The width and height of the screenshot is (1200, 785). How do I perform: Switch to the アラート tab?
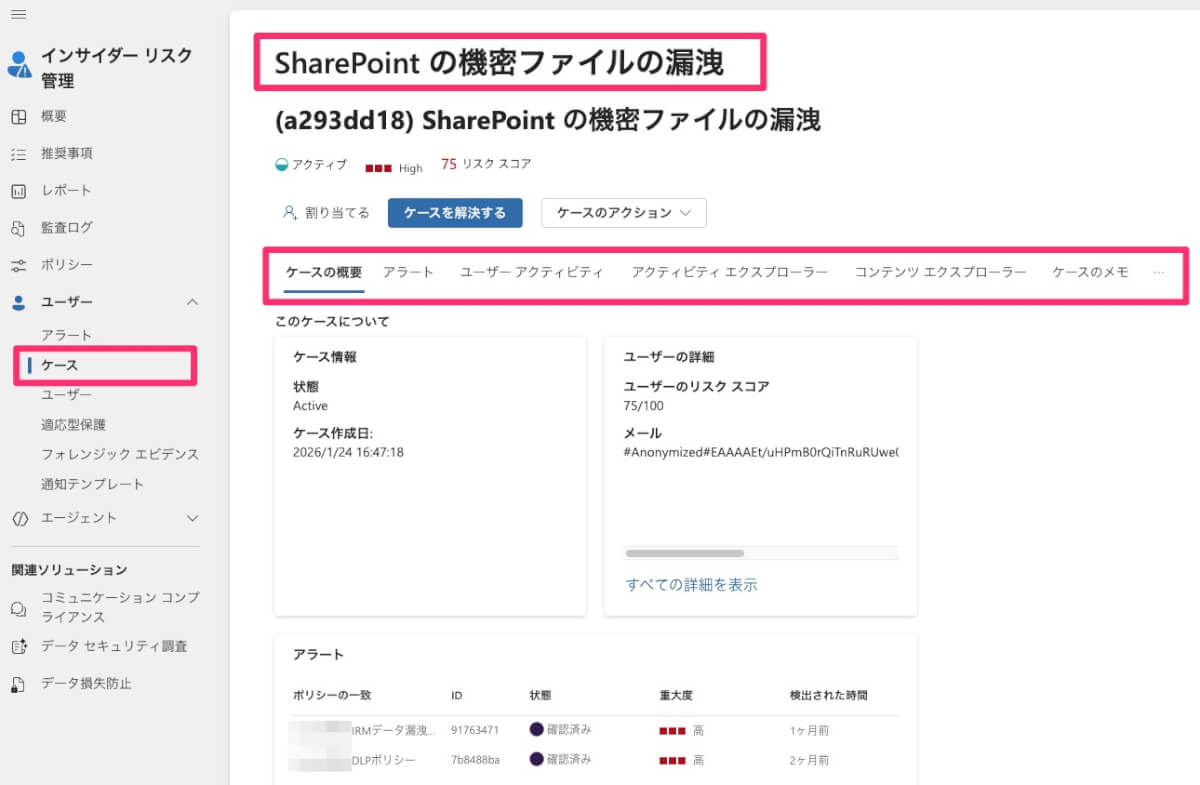408,272
